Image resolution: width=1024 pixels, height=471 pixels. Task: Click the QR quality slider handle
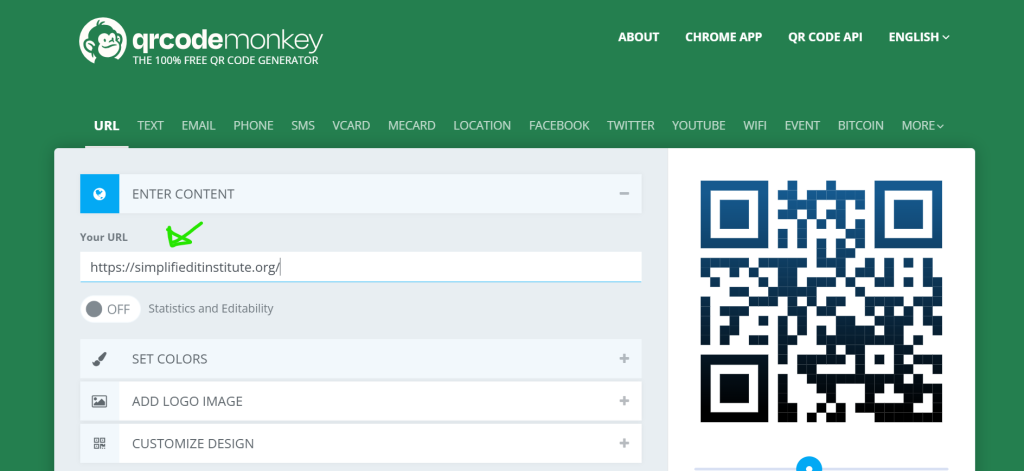point(810,465)
